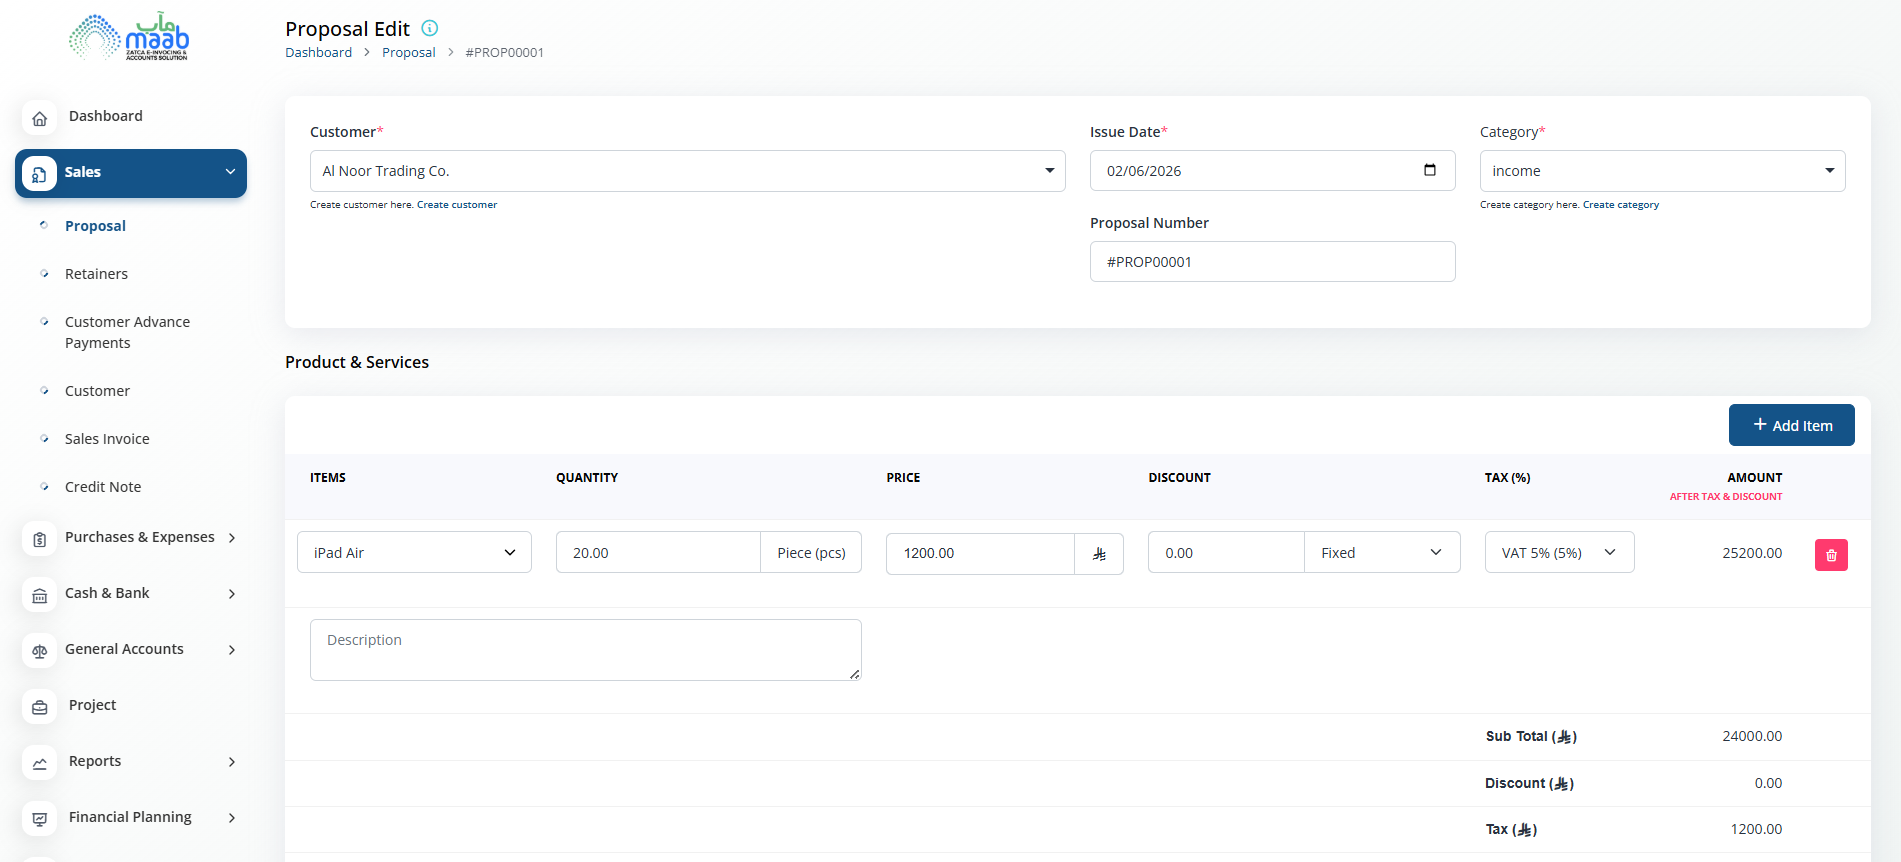Open the Customer dropdown

[x=687, y=171]
